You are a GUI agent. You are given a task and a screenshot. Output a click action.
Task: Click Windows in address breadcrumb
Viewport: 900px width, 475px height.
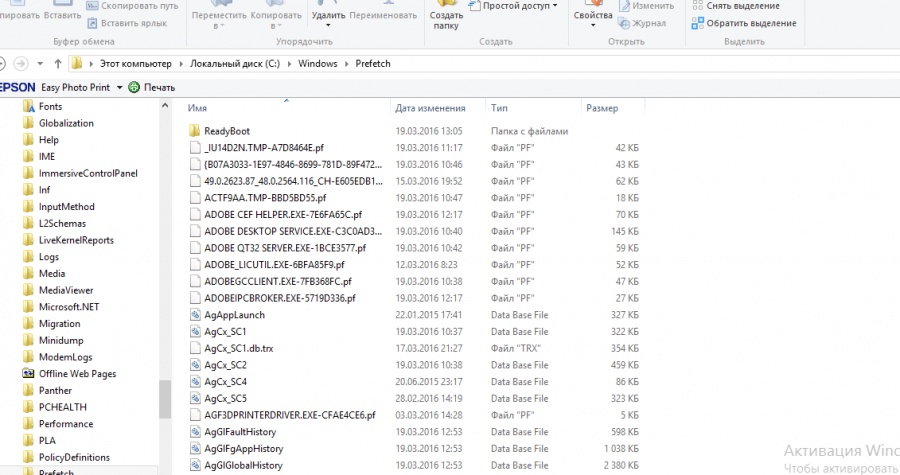(x=317, y=64)
